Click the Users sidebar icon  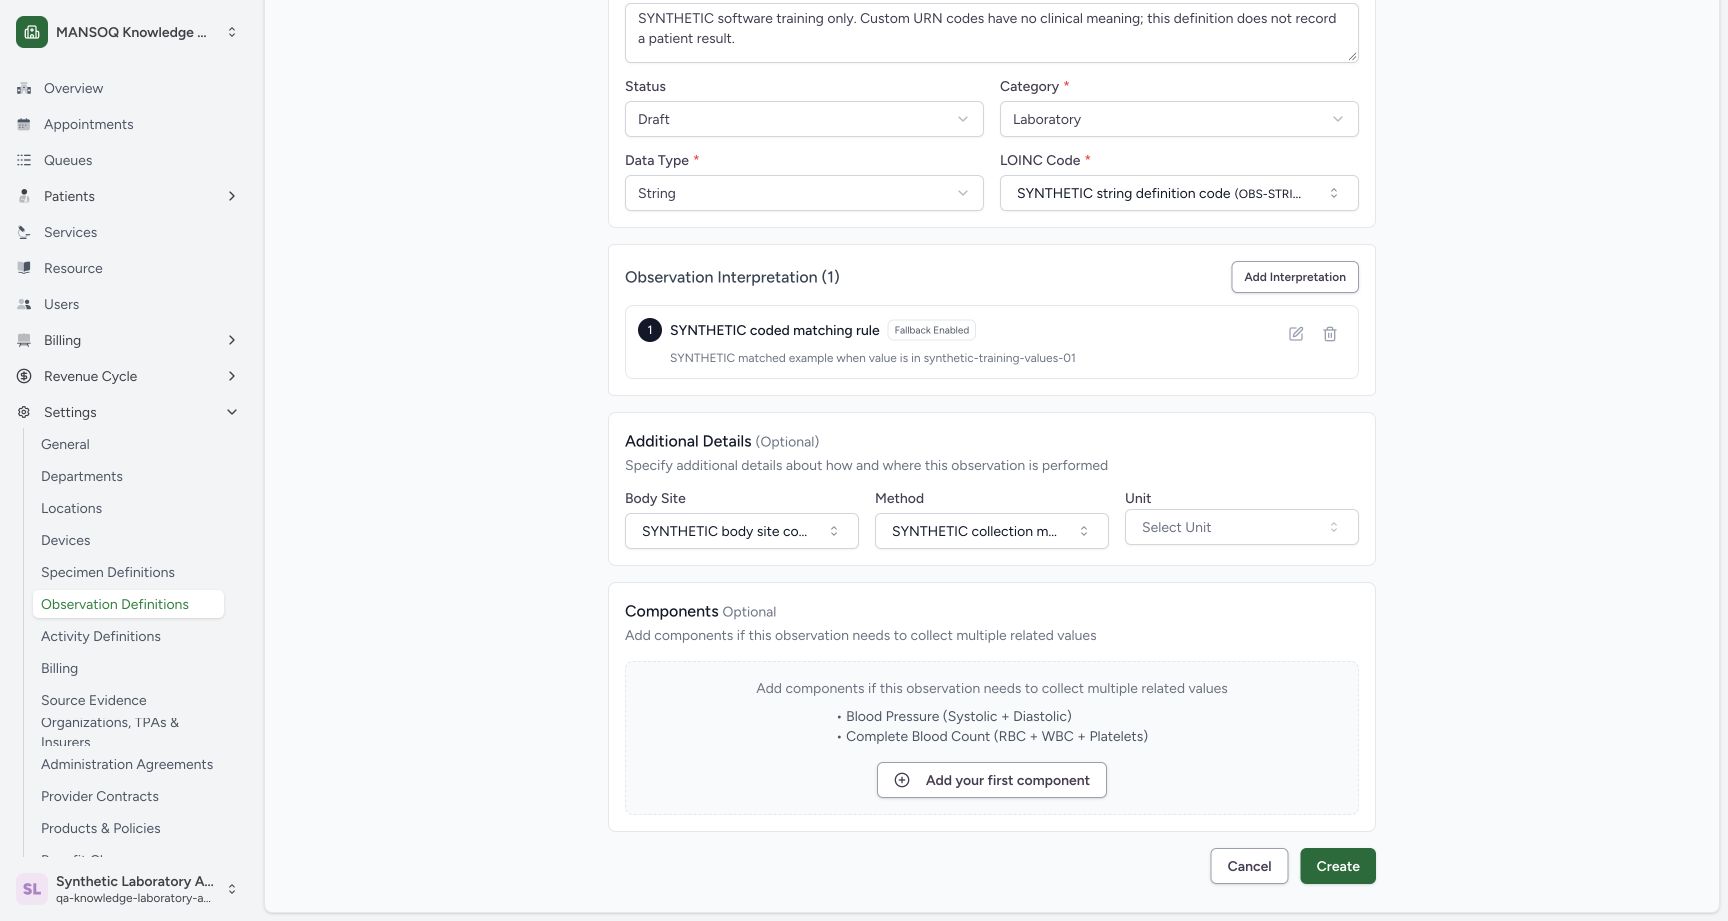(x=24, y=304)
